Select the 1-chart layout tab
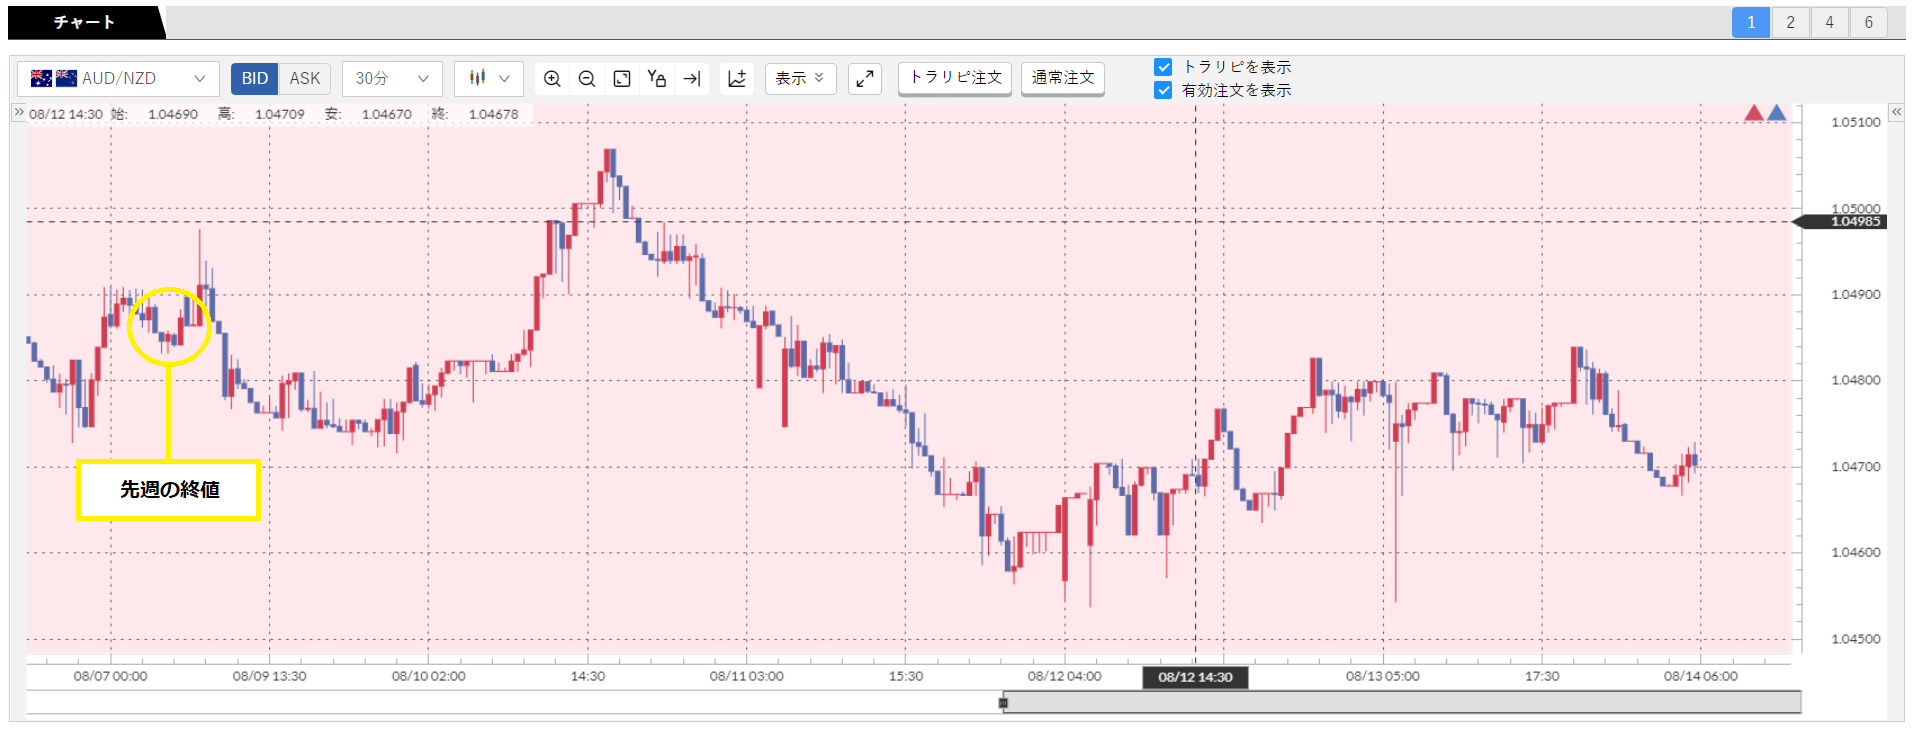The width and height of the screenshot is (1917, 731). [1751, 22]
